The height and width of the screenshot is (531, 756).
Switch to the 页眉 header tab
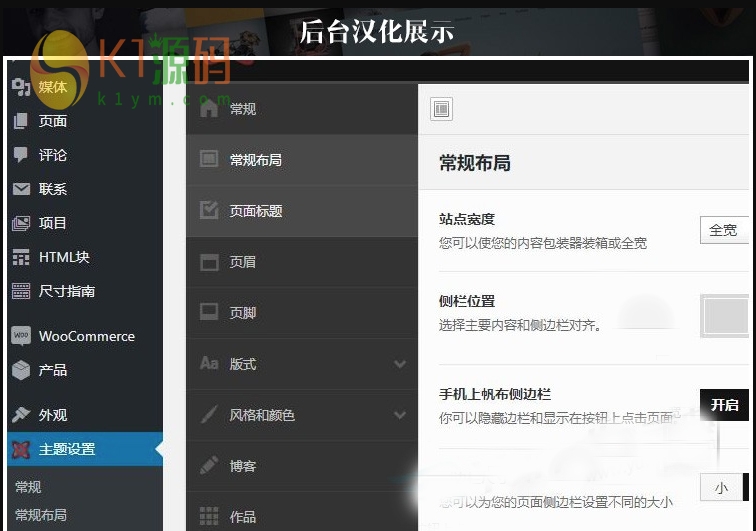[x=243, y=262]
